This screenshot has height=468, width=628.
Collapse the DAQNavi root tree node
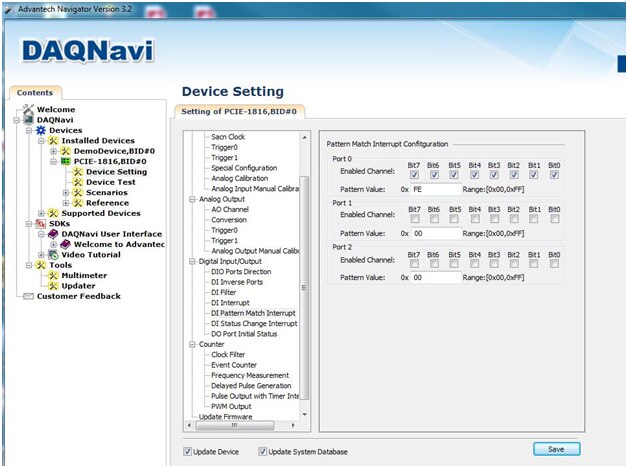16,120
